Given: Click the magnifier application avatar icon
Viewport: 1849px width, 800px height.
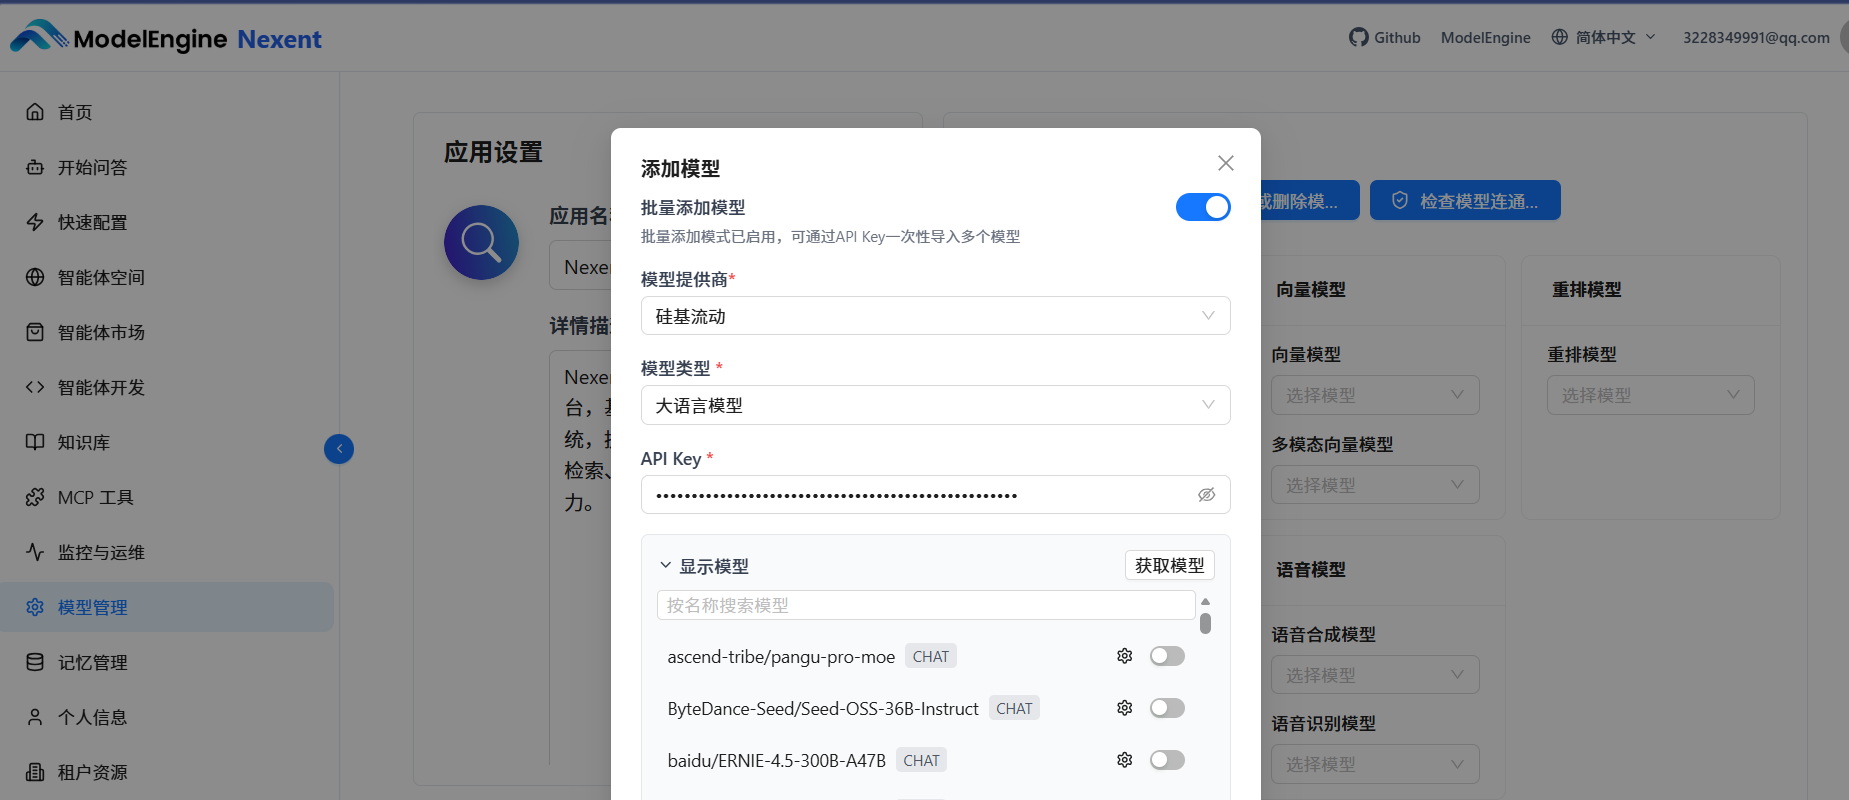Looking at the screenshot, I should click(x=481, y=242).
